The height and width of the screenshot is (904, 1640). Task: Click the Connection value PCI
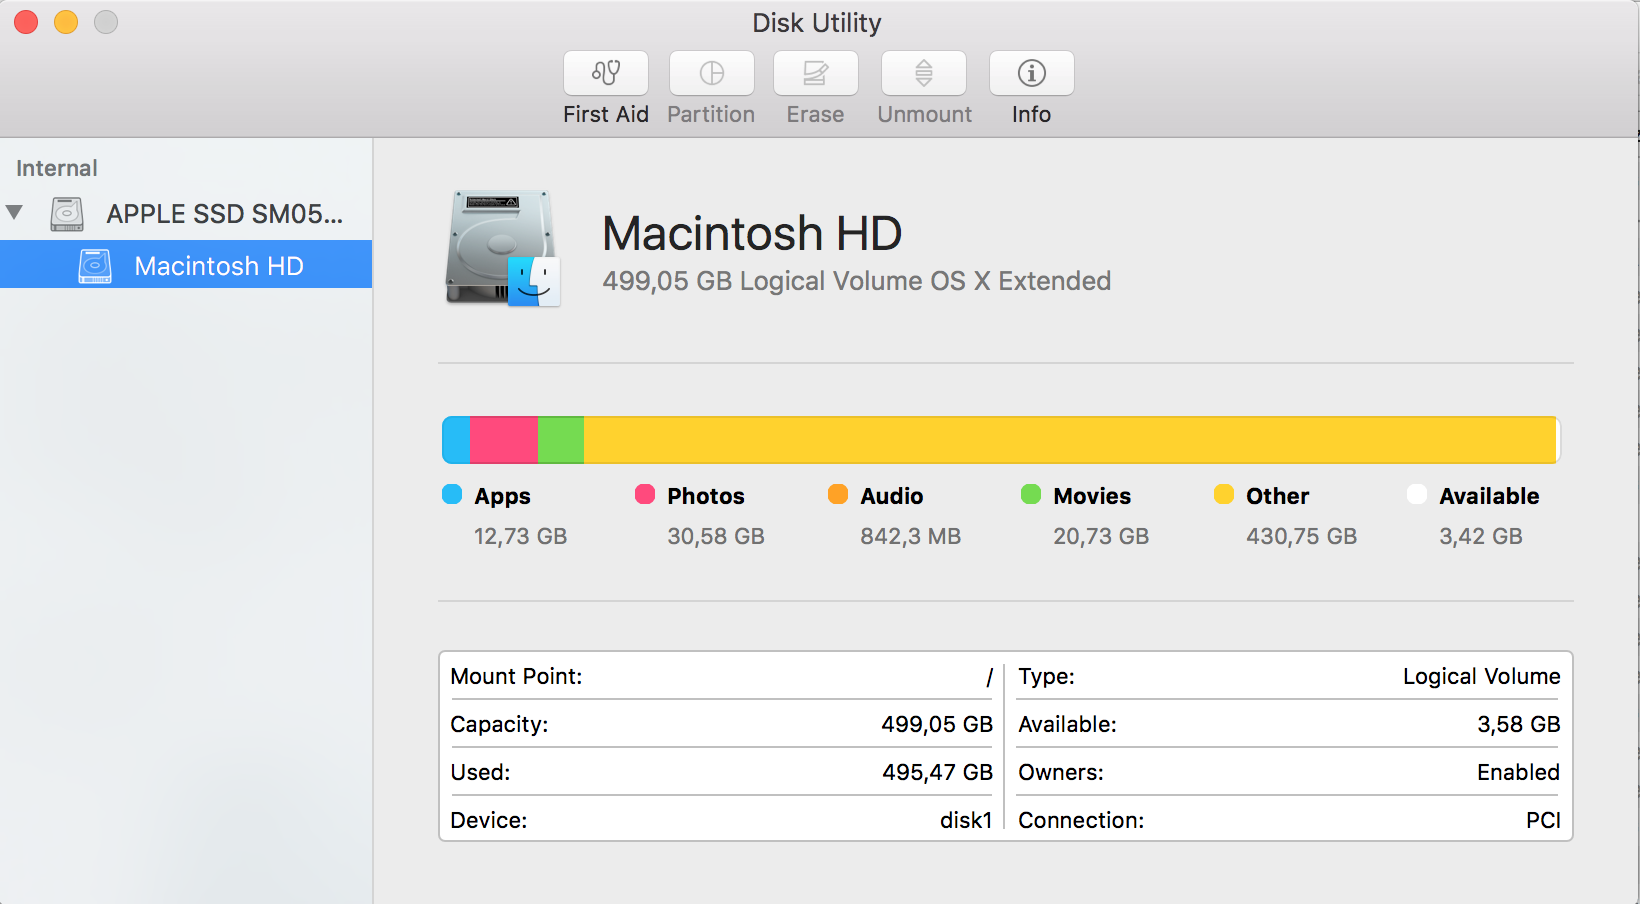1543,820
